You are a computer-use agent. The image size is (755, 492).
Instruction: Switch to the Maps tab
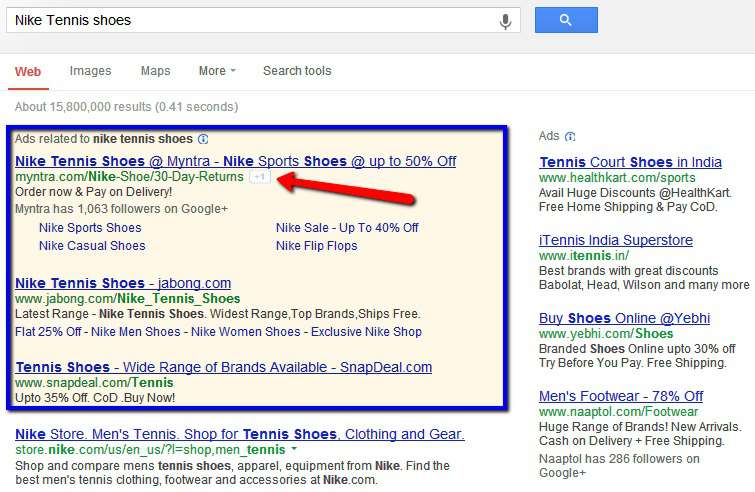pos(156,71)
